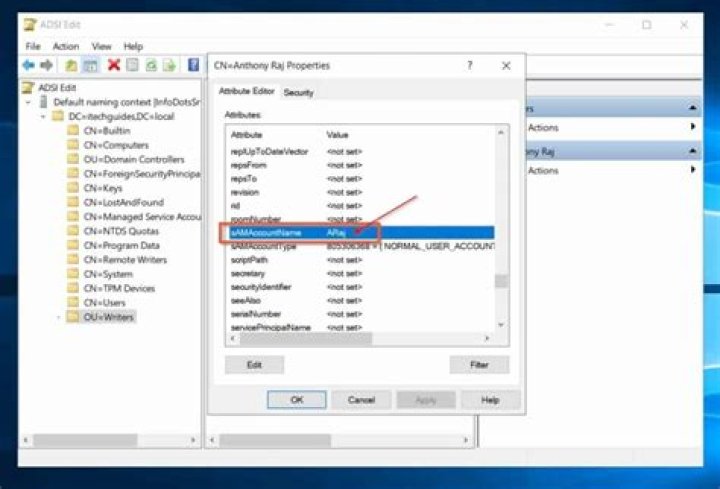The image size is (720, 489).
Task: Click the folder icon beside CN=Users
Action: [x=73, y=302]
